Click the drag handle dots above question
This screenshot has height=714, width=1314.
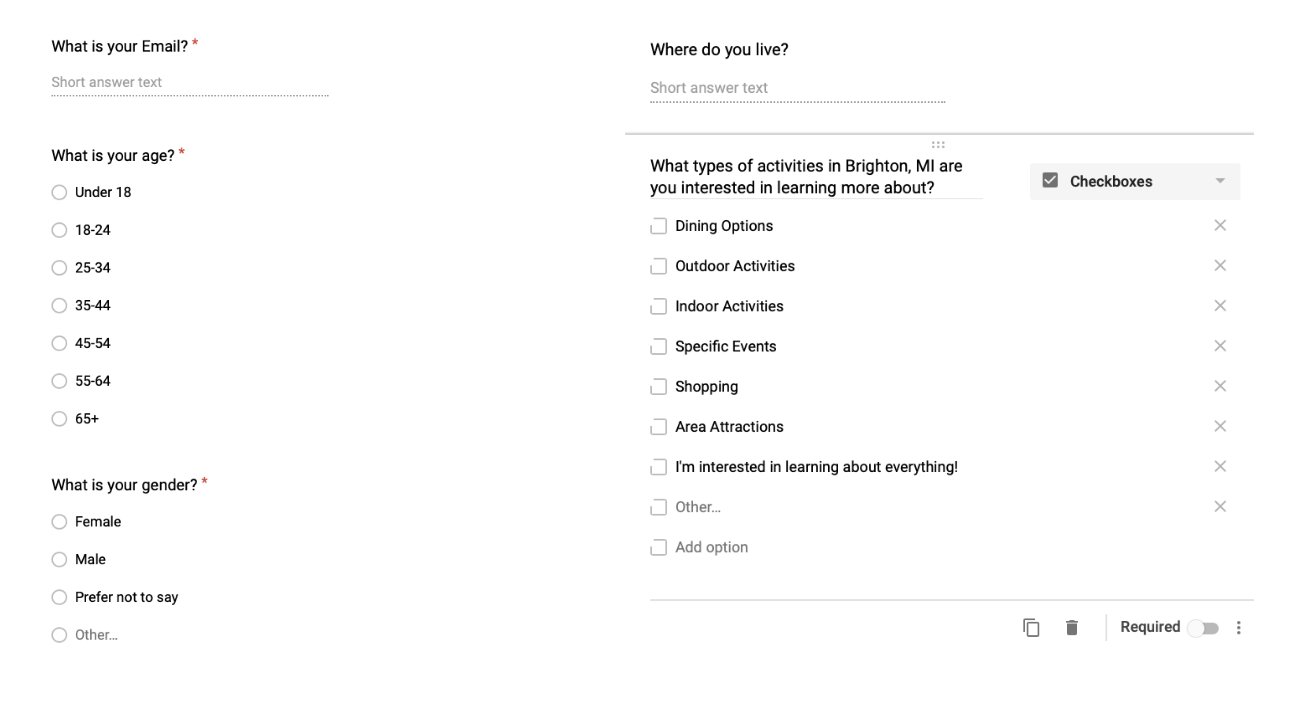pos(938,145)
